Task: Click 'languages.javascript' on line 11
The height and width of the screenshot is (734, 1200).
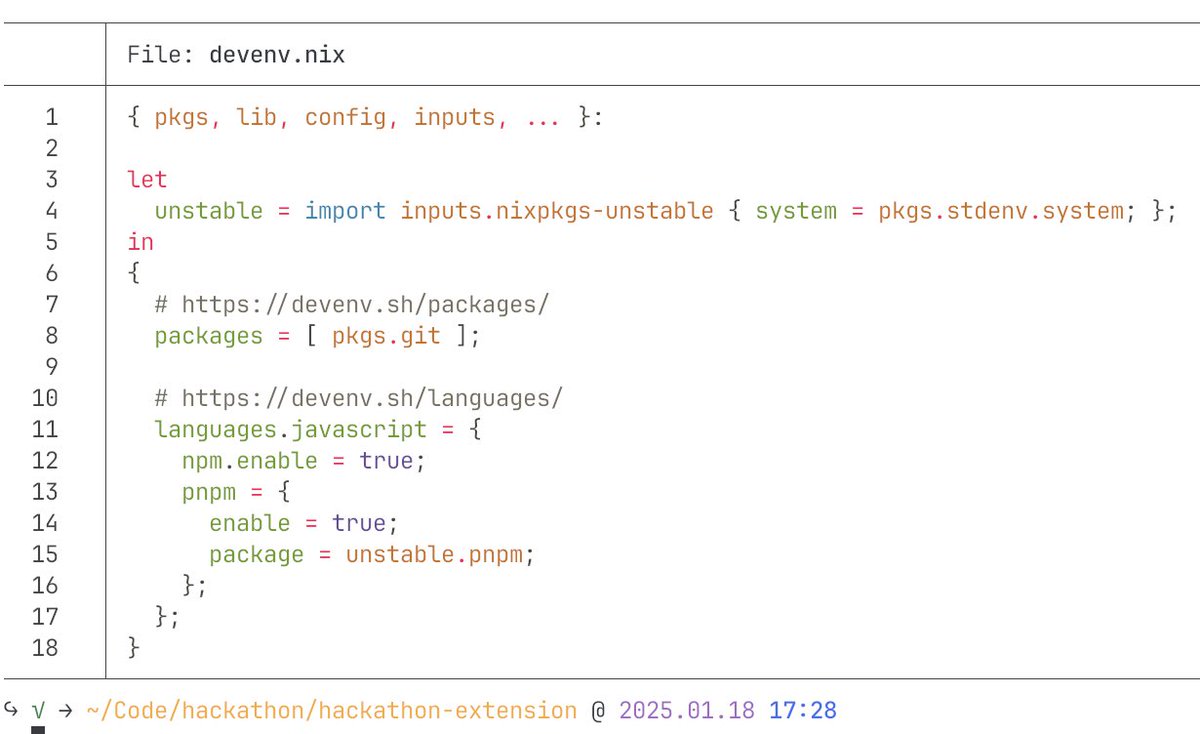Action: pos(290,429)
